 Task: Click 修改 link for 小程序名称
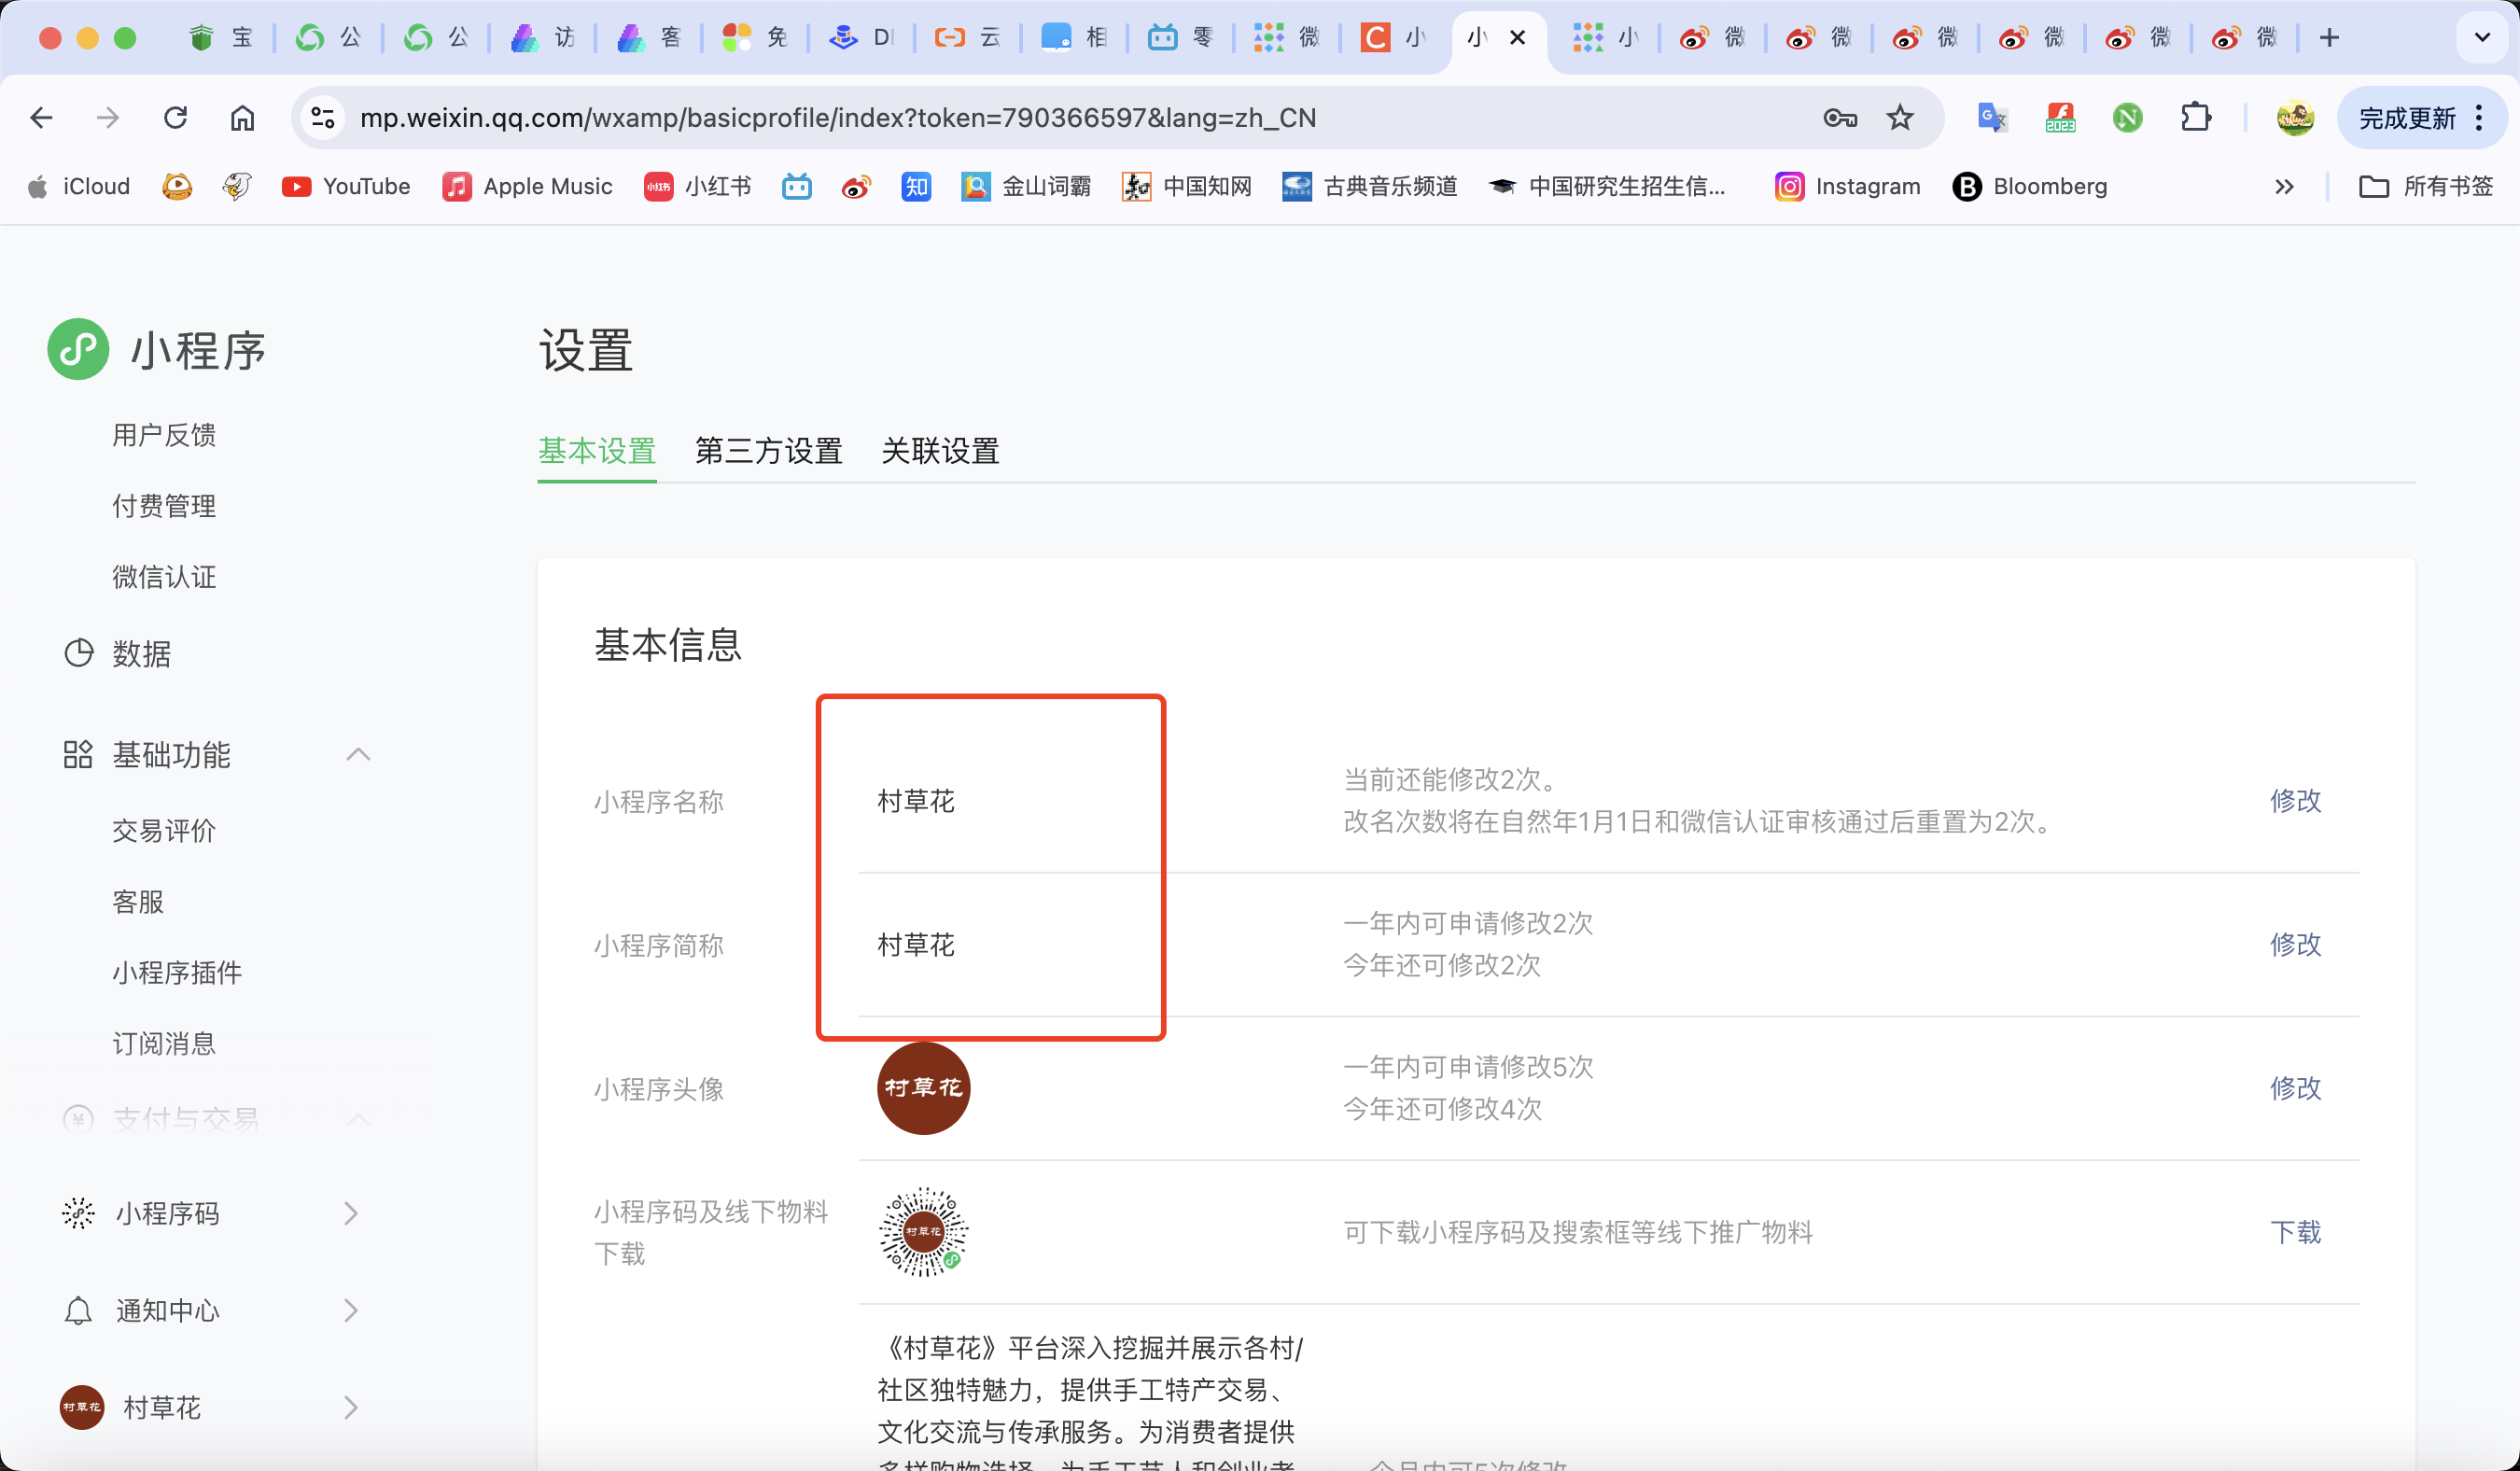(x=2294, y=800)
